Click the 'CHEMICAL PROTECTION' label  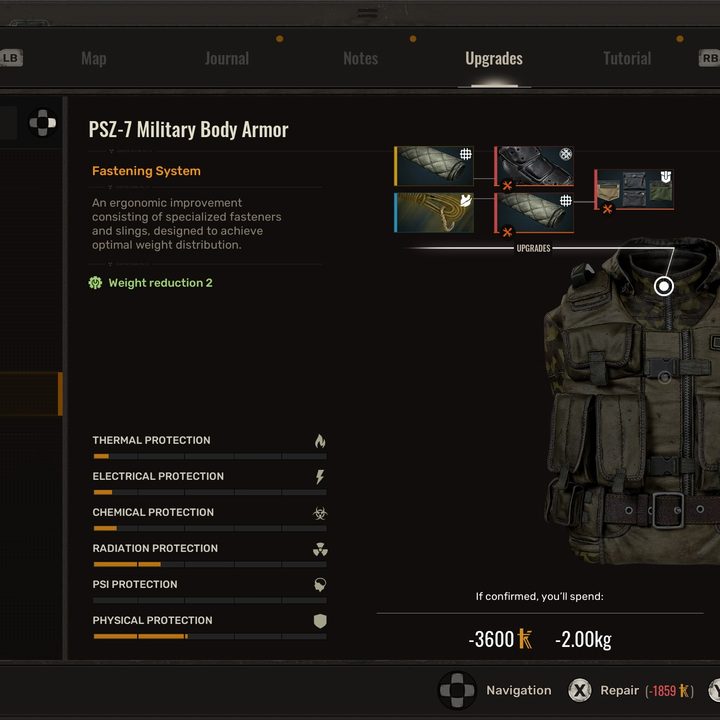pos(153,512)
